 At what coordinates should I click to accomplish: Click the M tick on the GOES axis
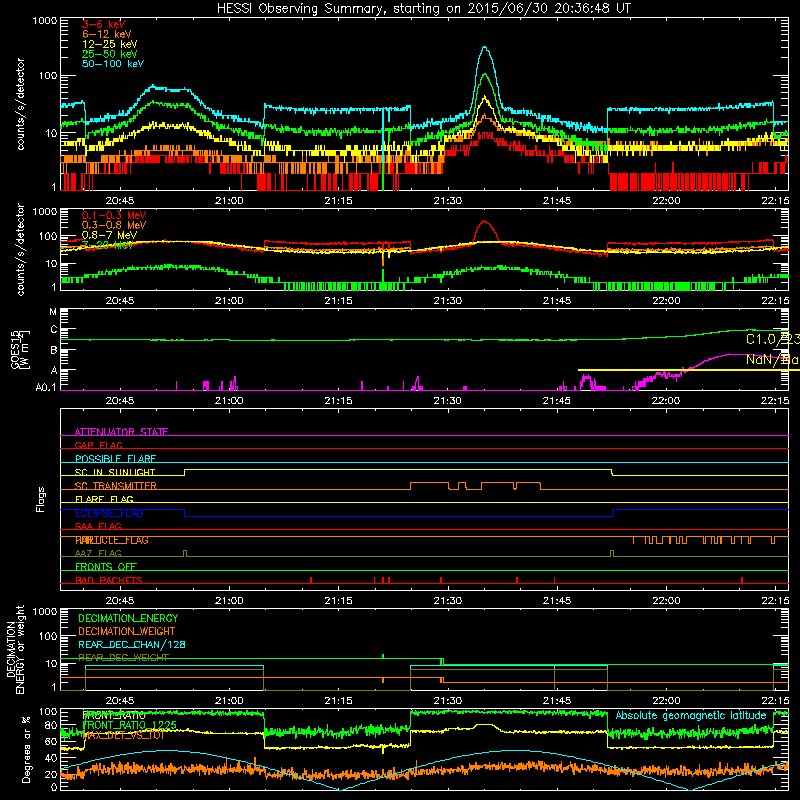(x=53, y=311)
